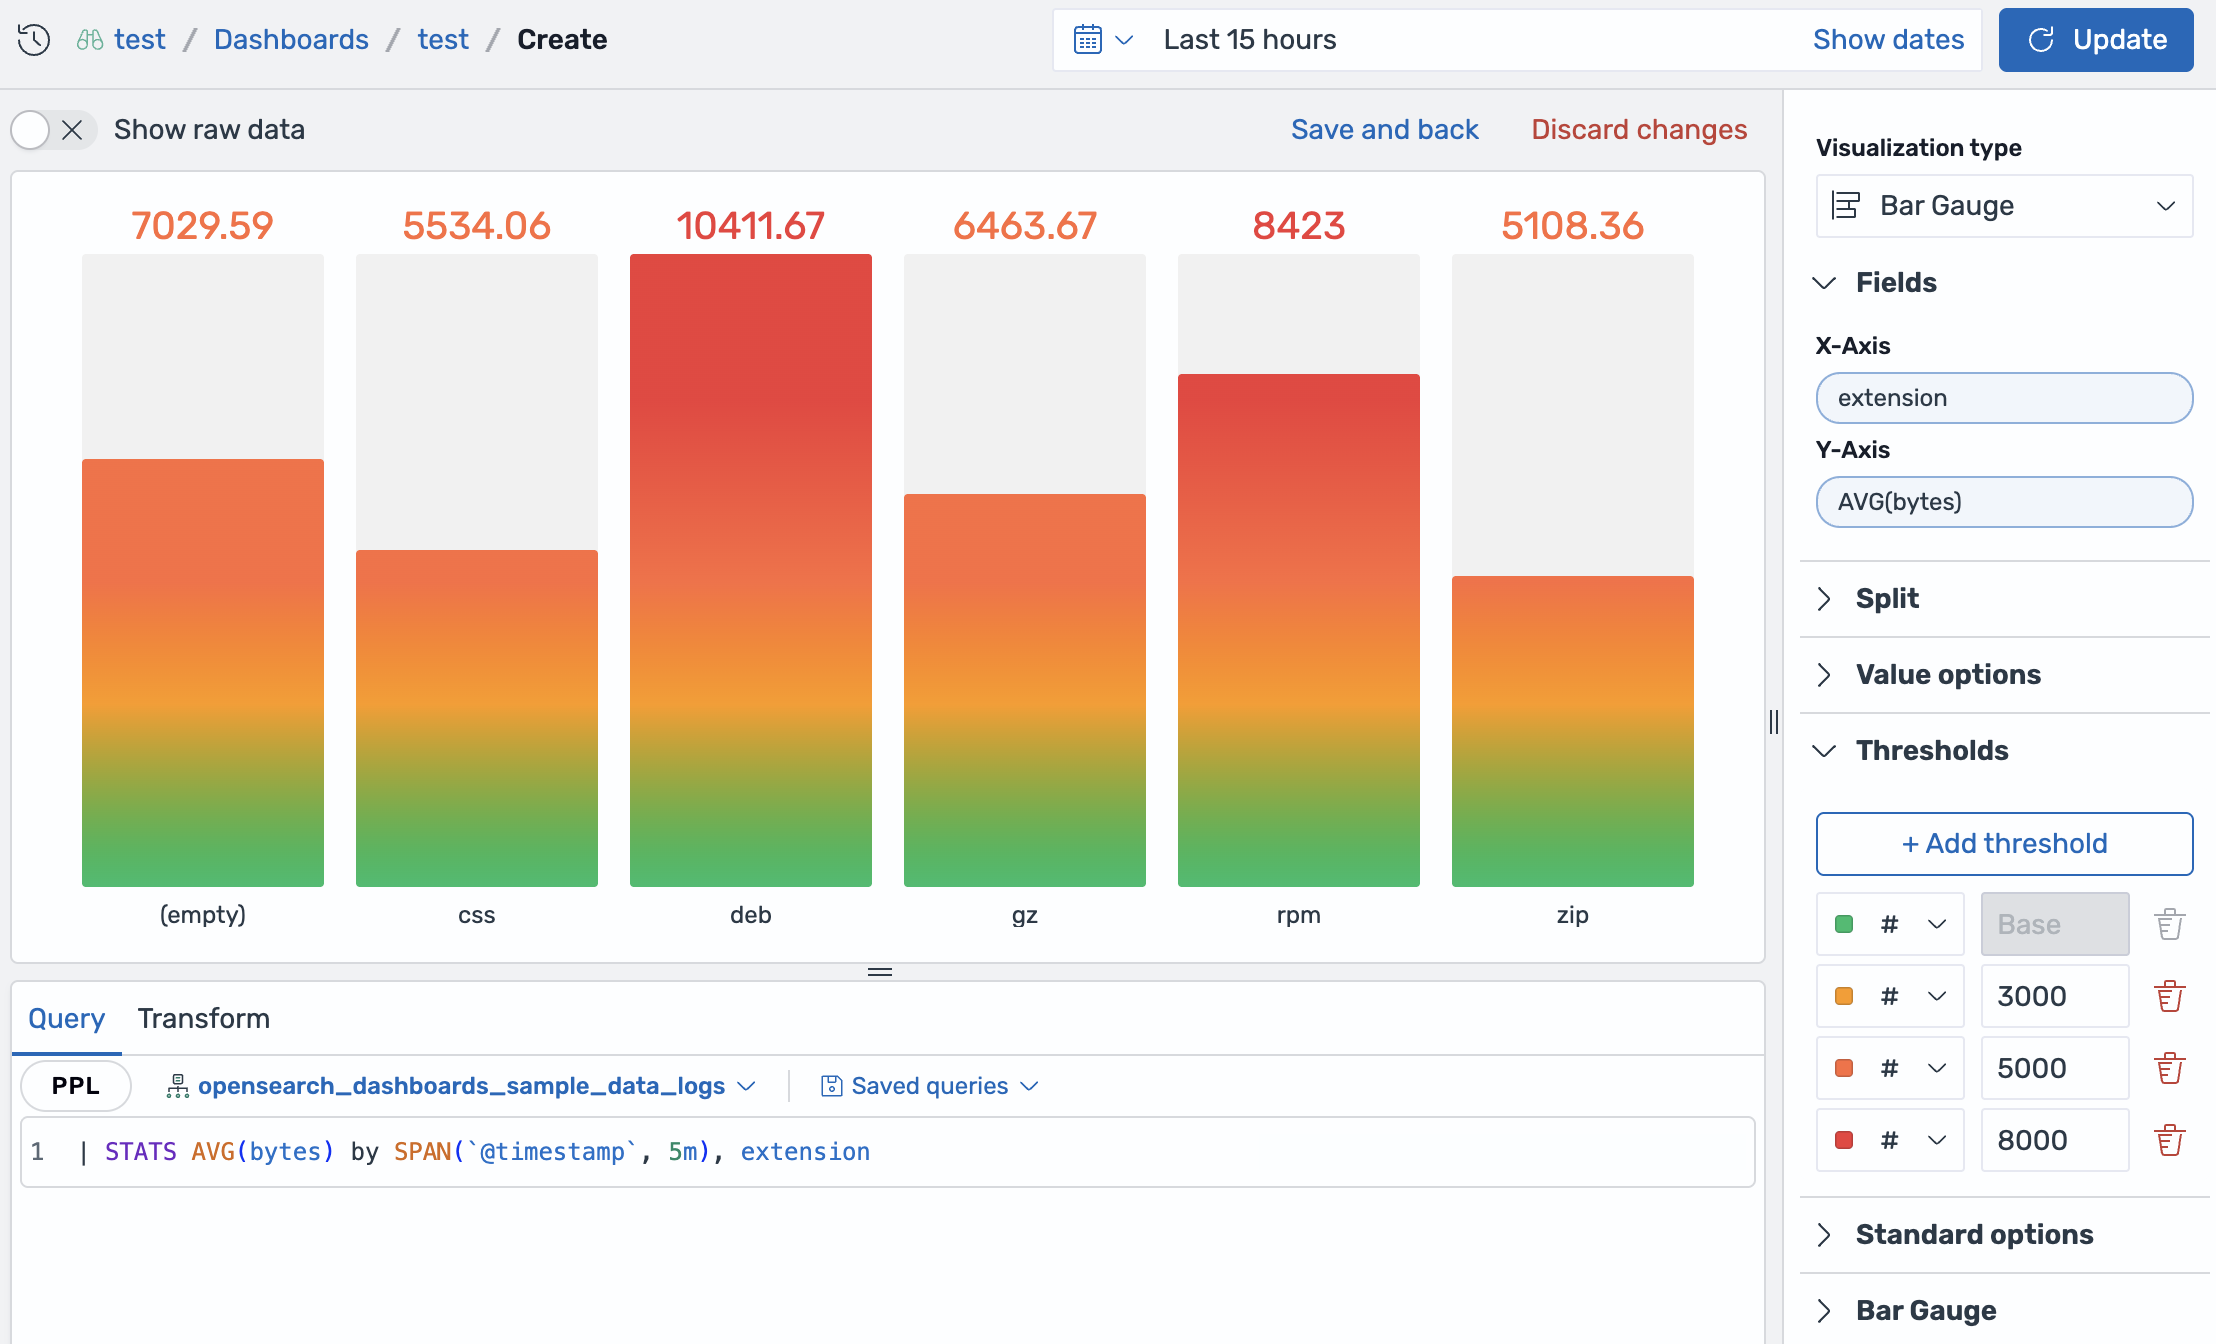
Task: Delete the 8000 threshold
Action: pos(2169,1140)
